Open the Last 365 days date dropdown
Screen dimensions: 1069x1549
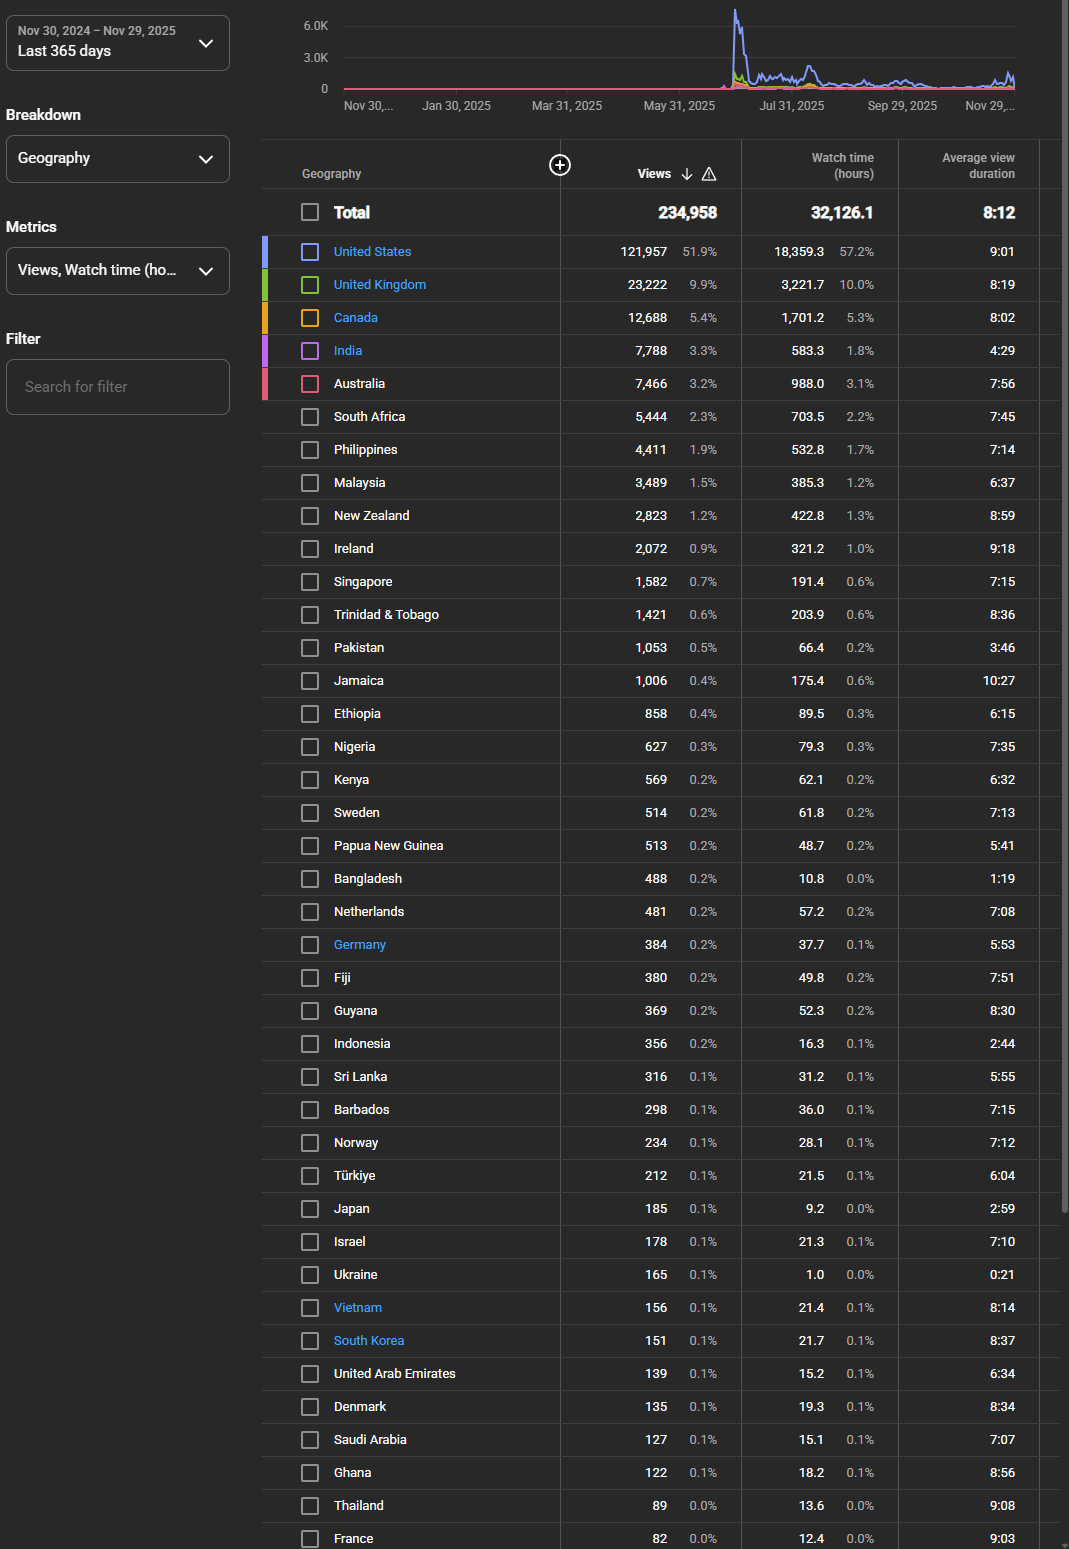(x=117, y=43)
